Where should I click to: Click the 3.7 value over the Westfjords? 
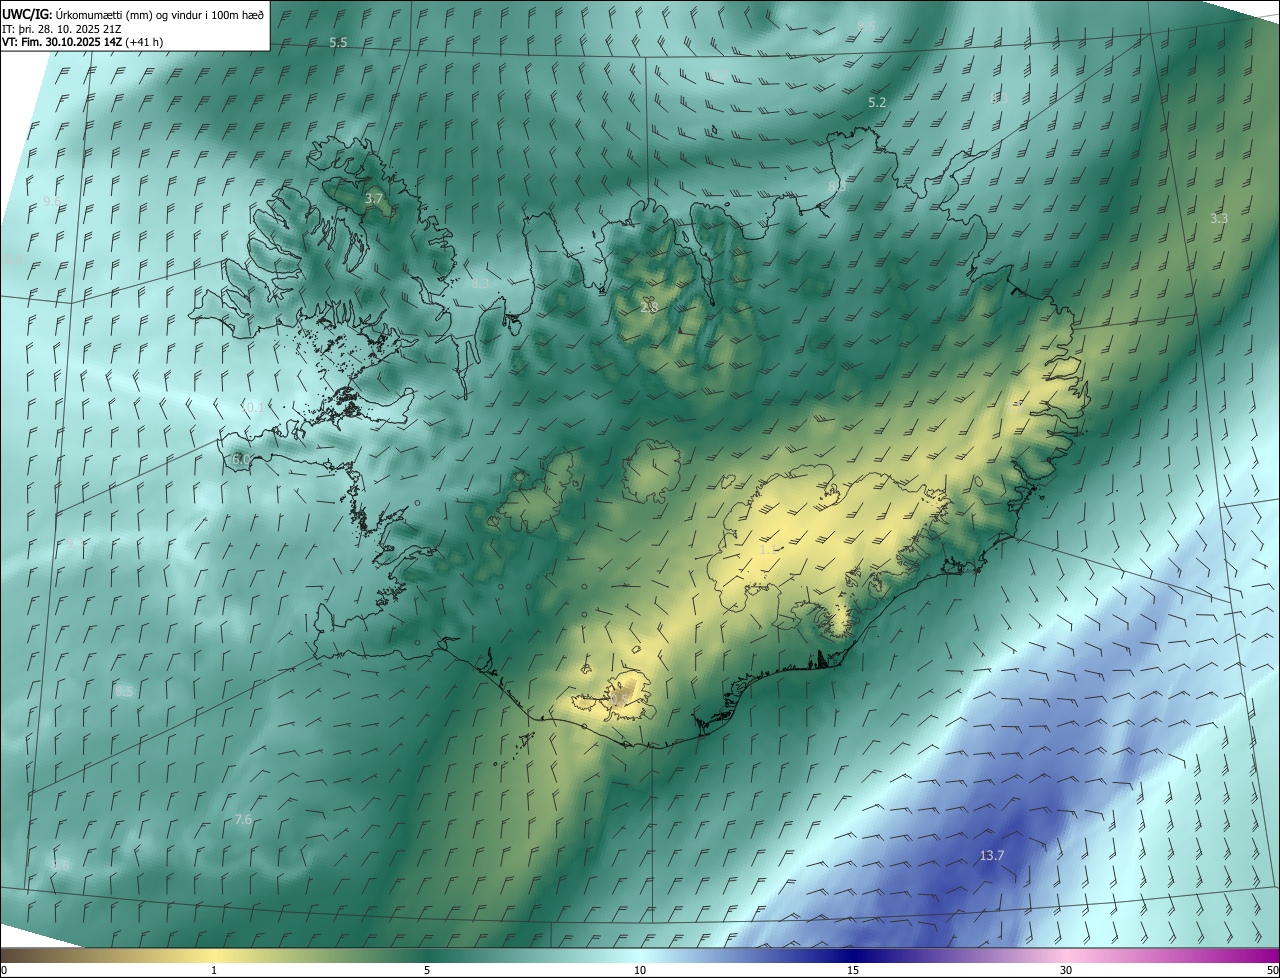[x=374, y=199]
